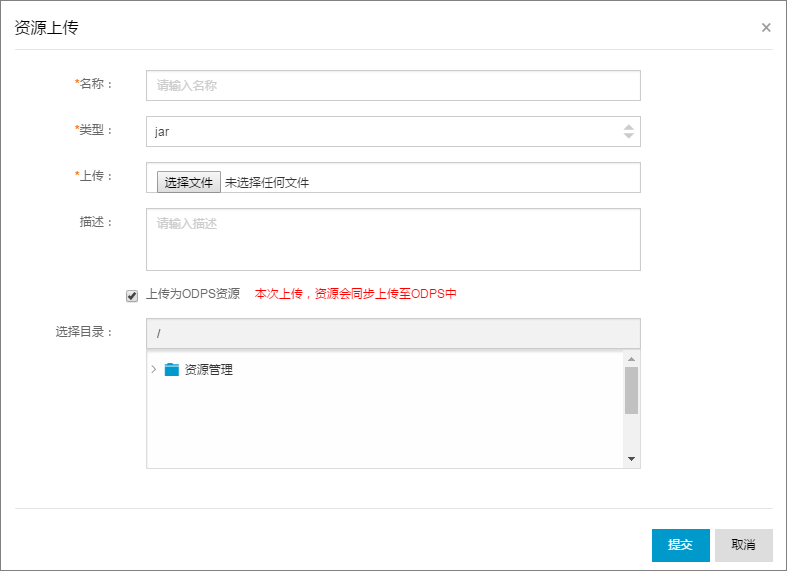Click the 未选择任何文件 text
Screen dimensions: 787x571
coord(267,183)
